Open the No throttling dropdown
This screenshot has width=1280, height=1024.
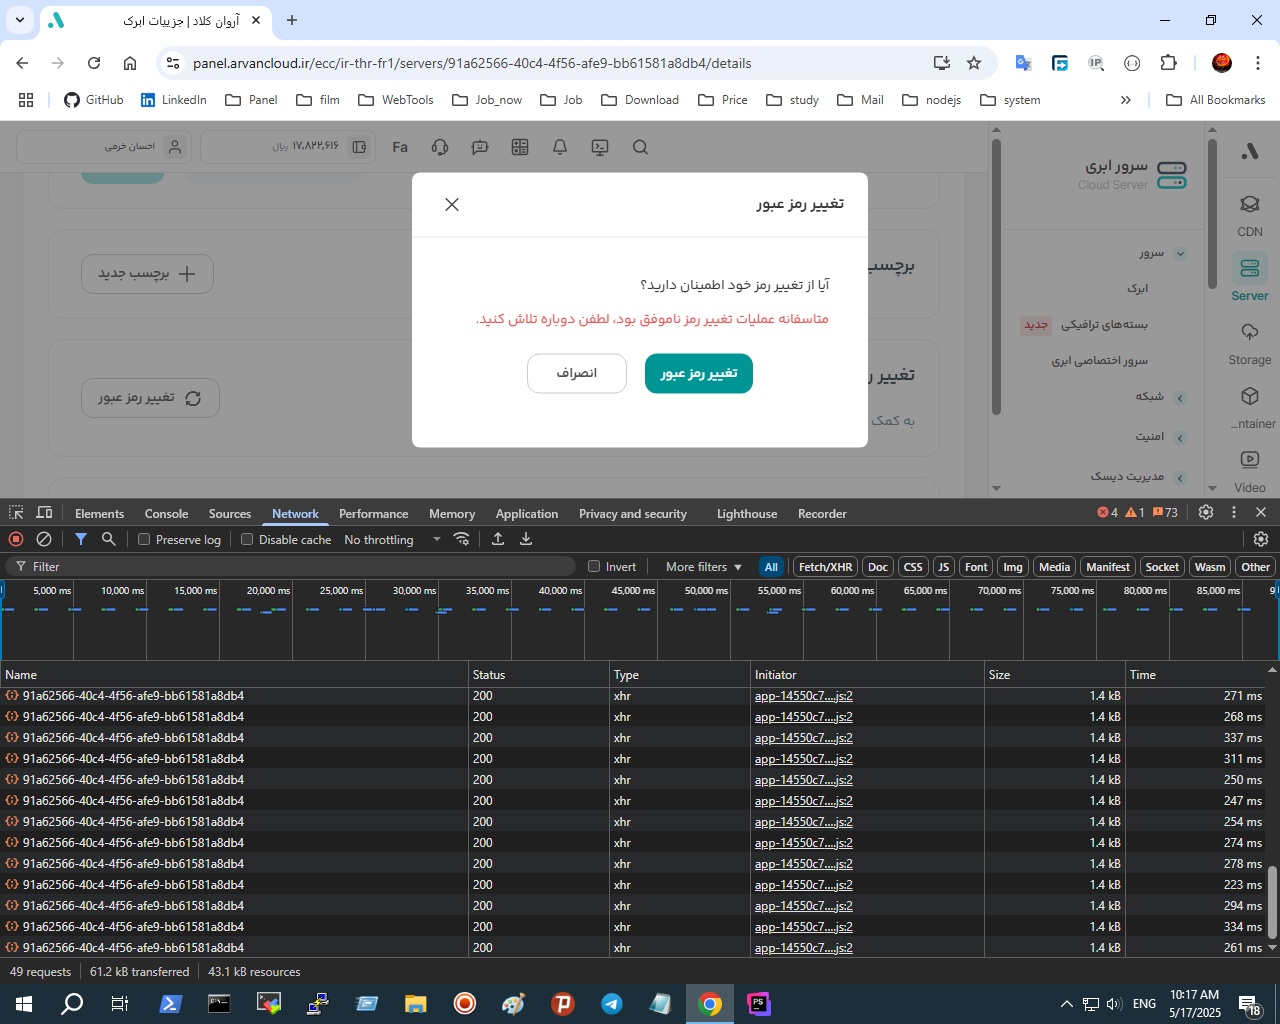coord(392,540)
